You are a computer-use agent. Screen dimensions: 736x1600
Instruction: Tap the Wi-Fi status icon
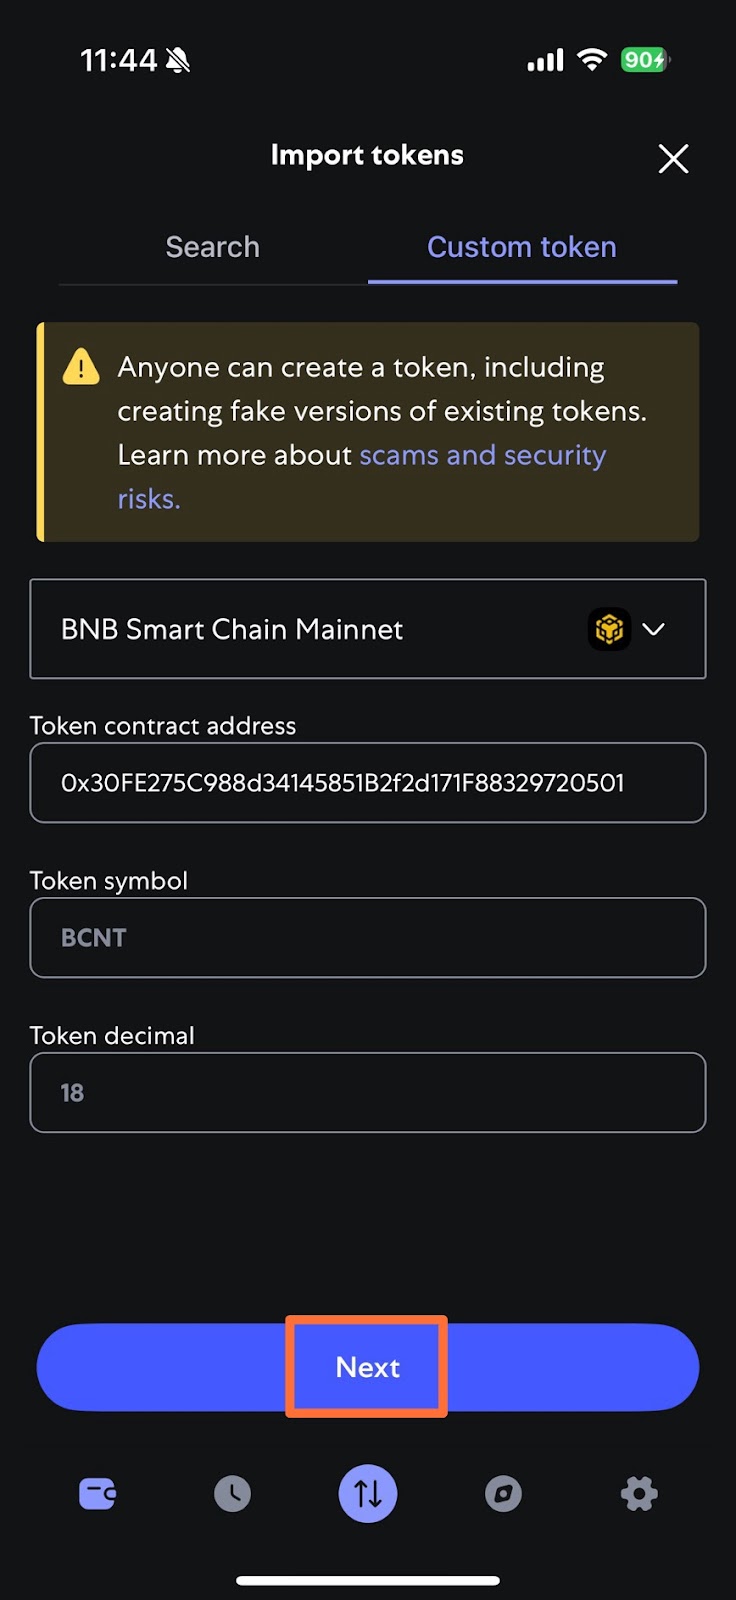[x=592, y=60]
